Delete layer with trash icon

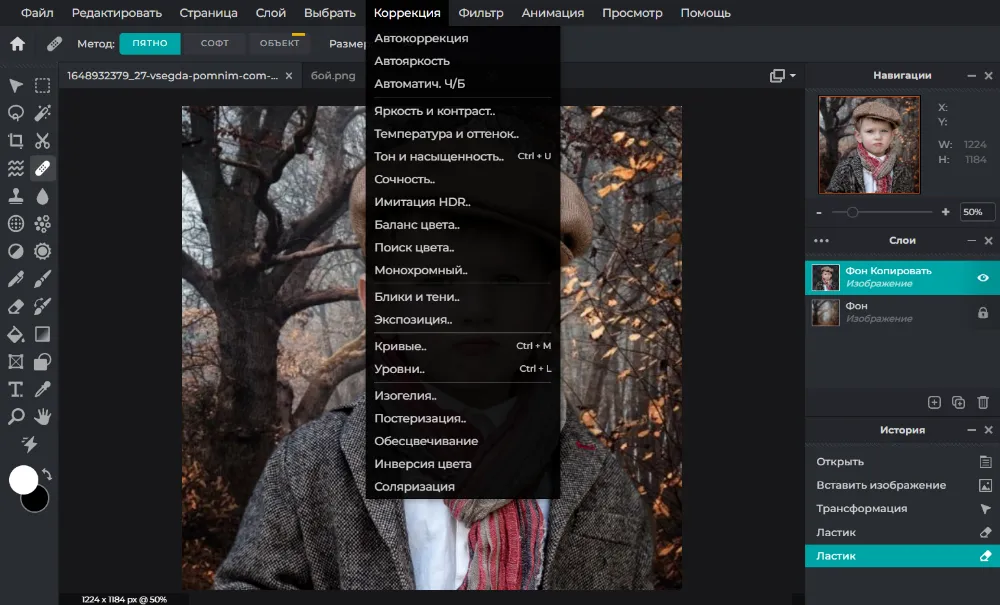pos(983,402)
